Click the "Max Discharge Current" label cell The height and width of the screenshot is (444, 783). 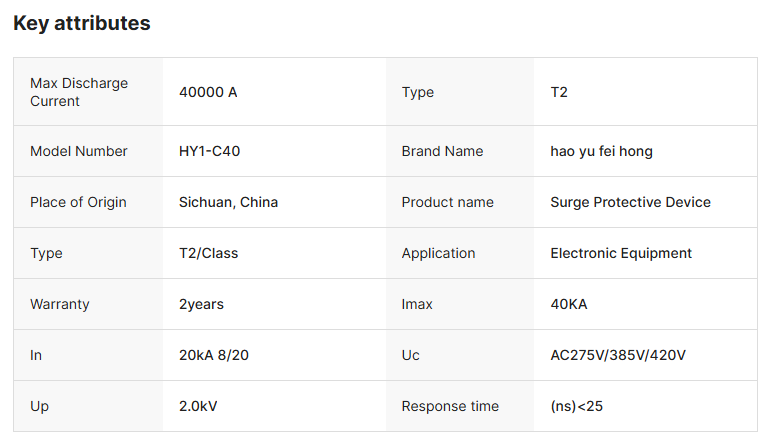(x=79, y=92)
